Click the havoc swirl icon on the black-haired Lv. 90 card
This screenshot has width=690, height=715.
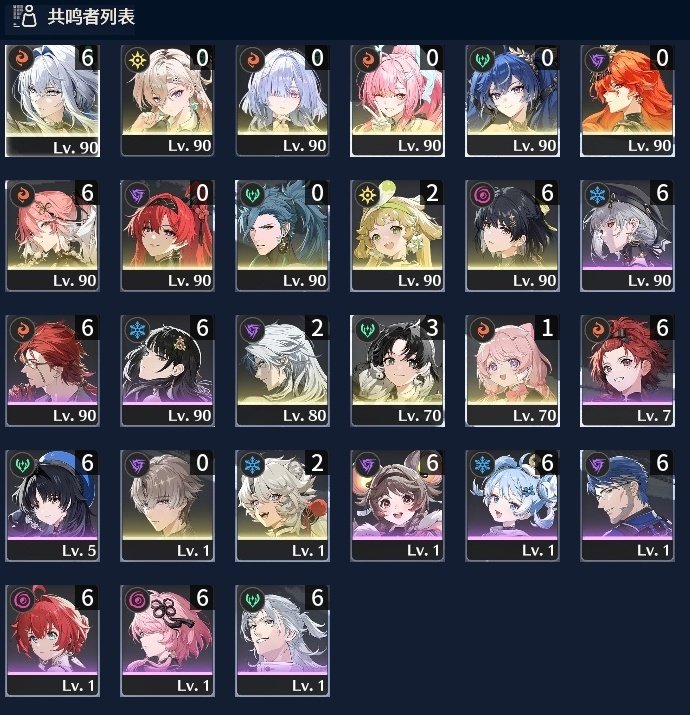point(482,195)
